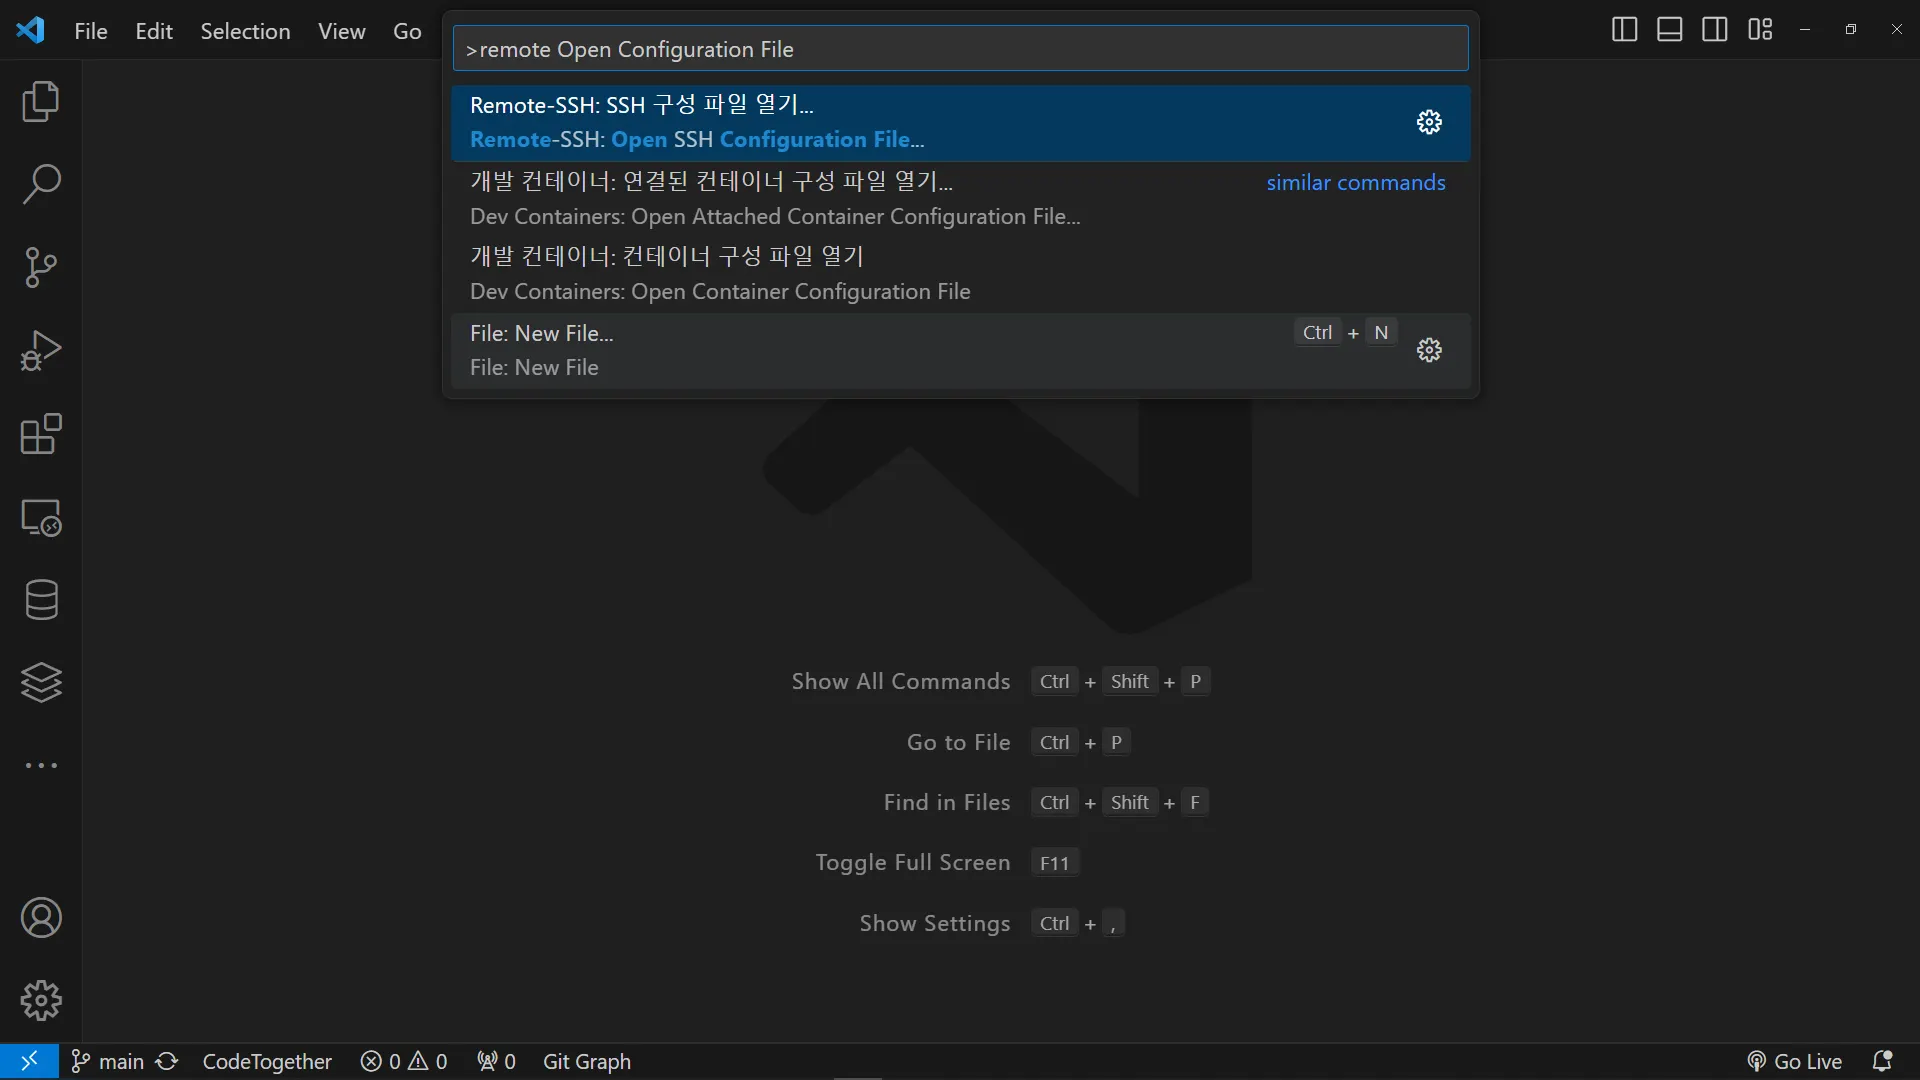The width and height of the screenshot is (1920, 1080).
Task: Open the Remote Explorer icon
Action: [41, 517]
